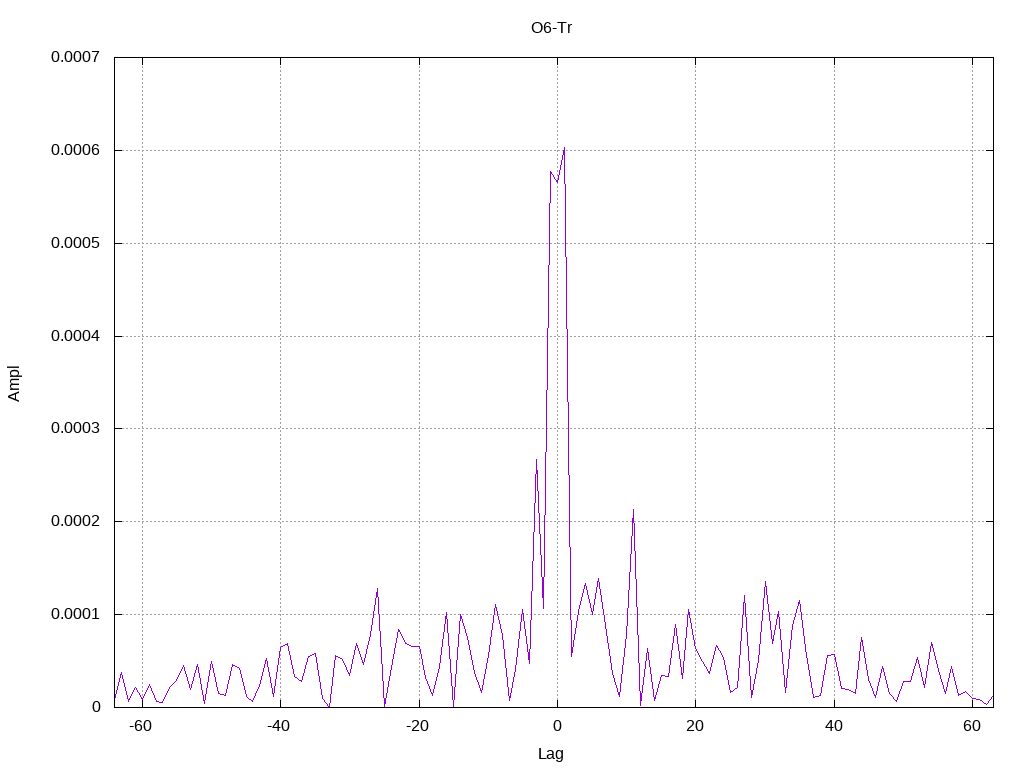Click y-axis tick label 0.0004
This screenshot has width=1024, height=768.
pos(76,336)
